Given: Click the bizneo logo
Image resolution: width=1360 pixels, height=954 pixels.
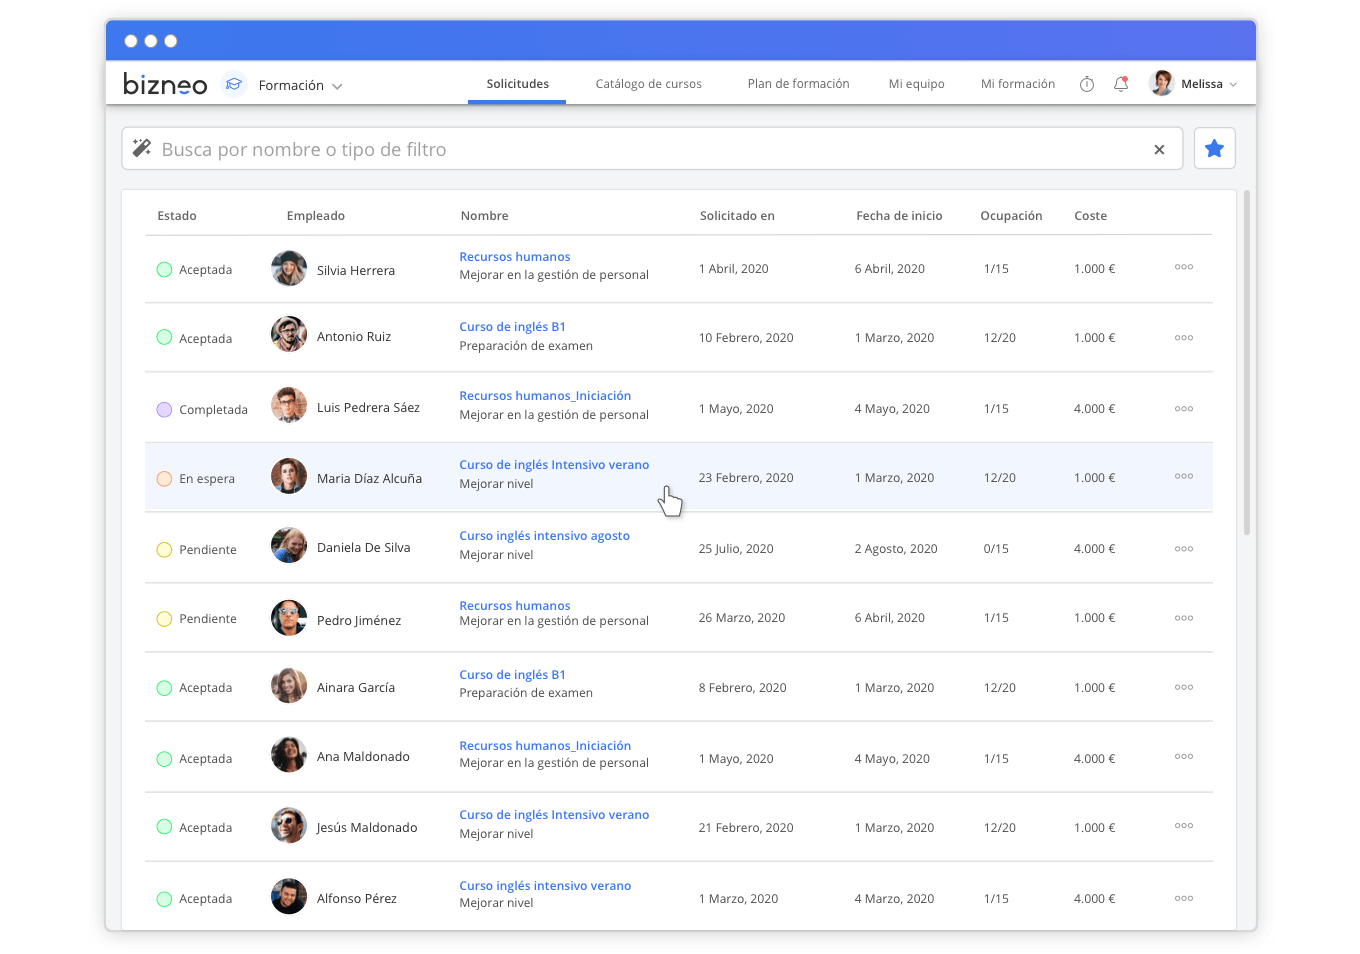Looking at the screenshot, I should (165, 85).
